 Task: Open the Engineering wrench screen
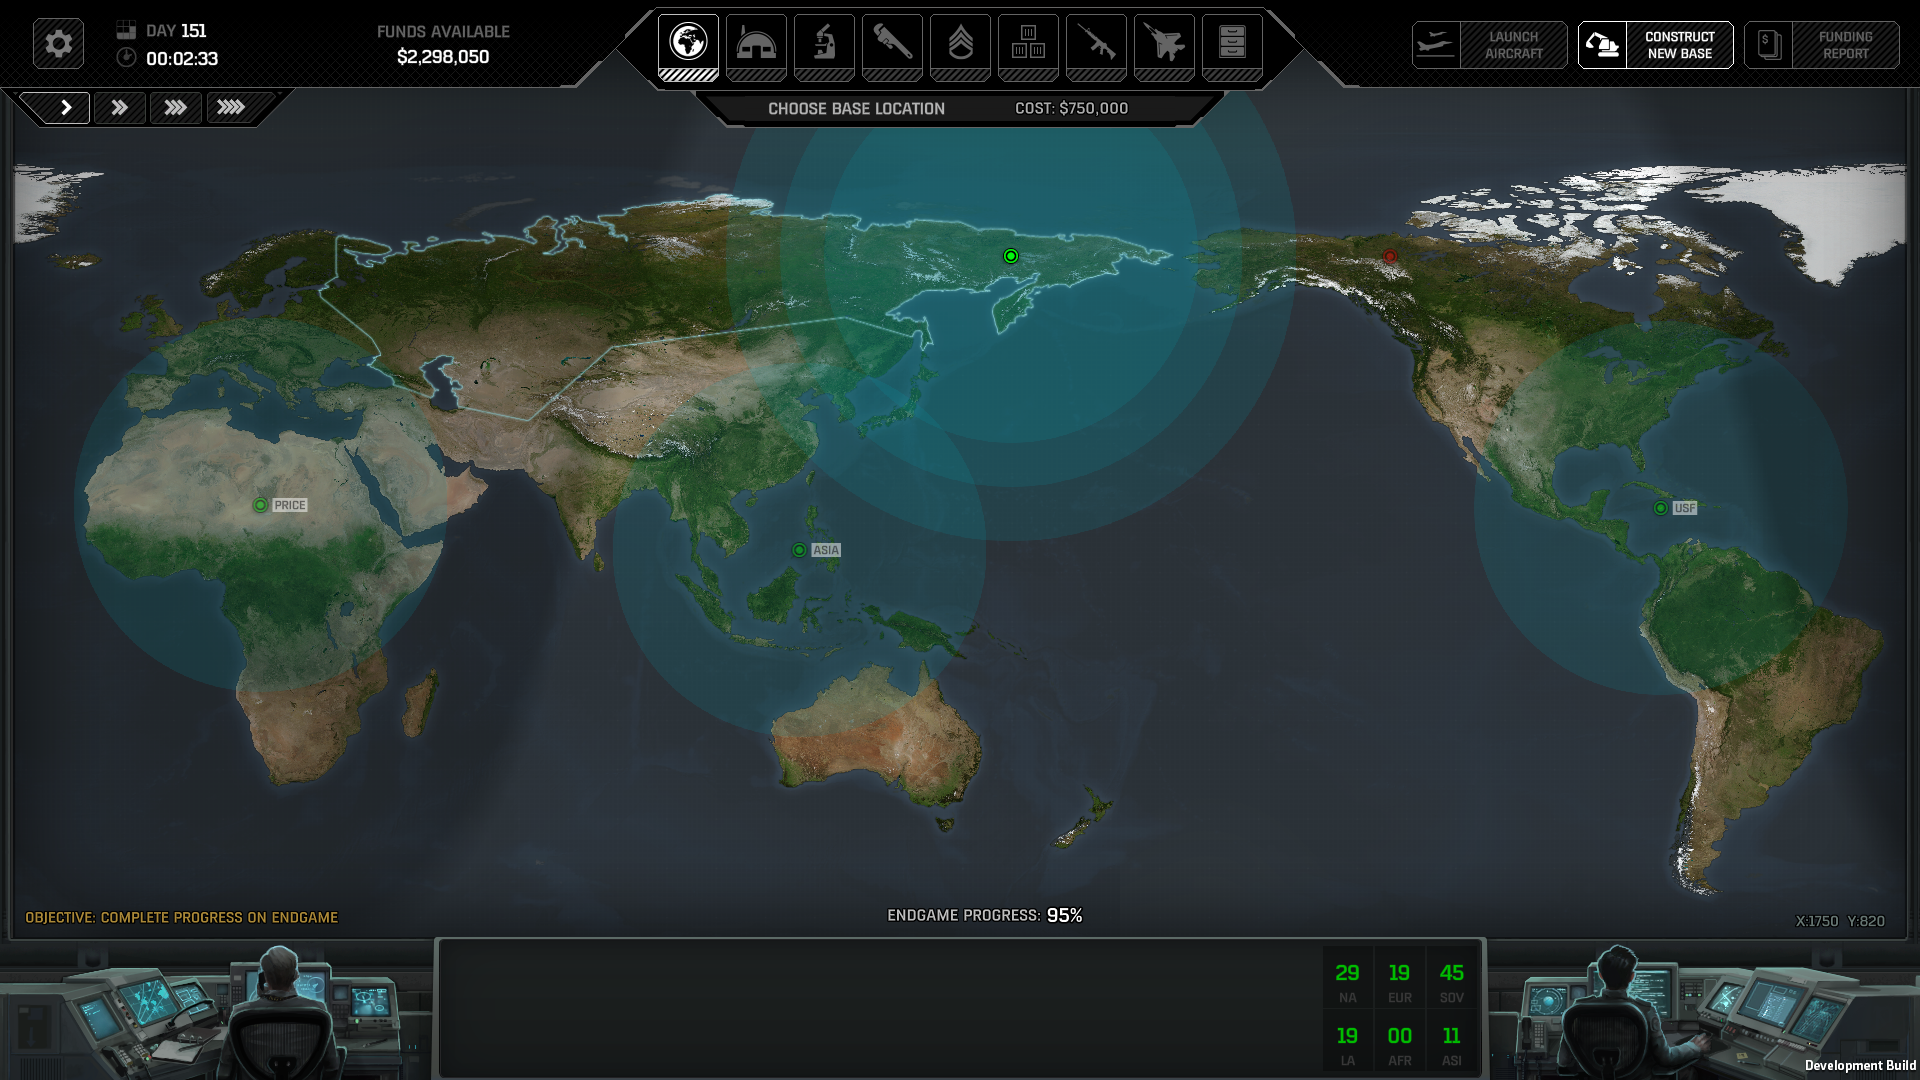[892, 47]
